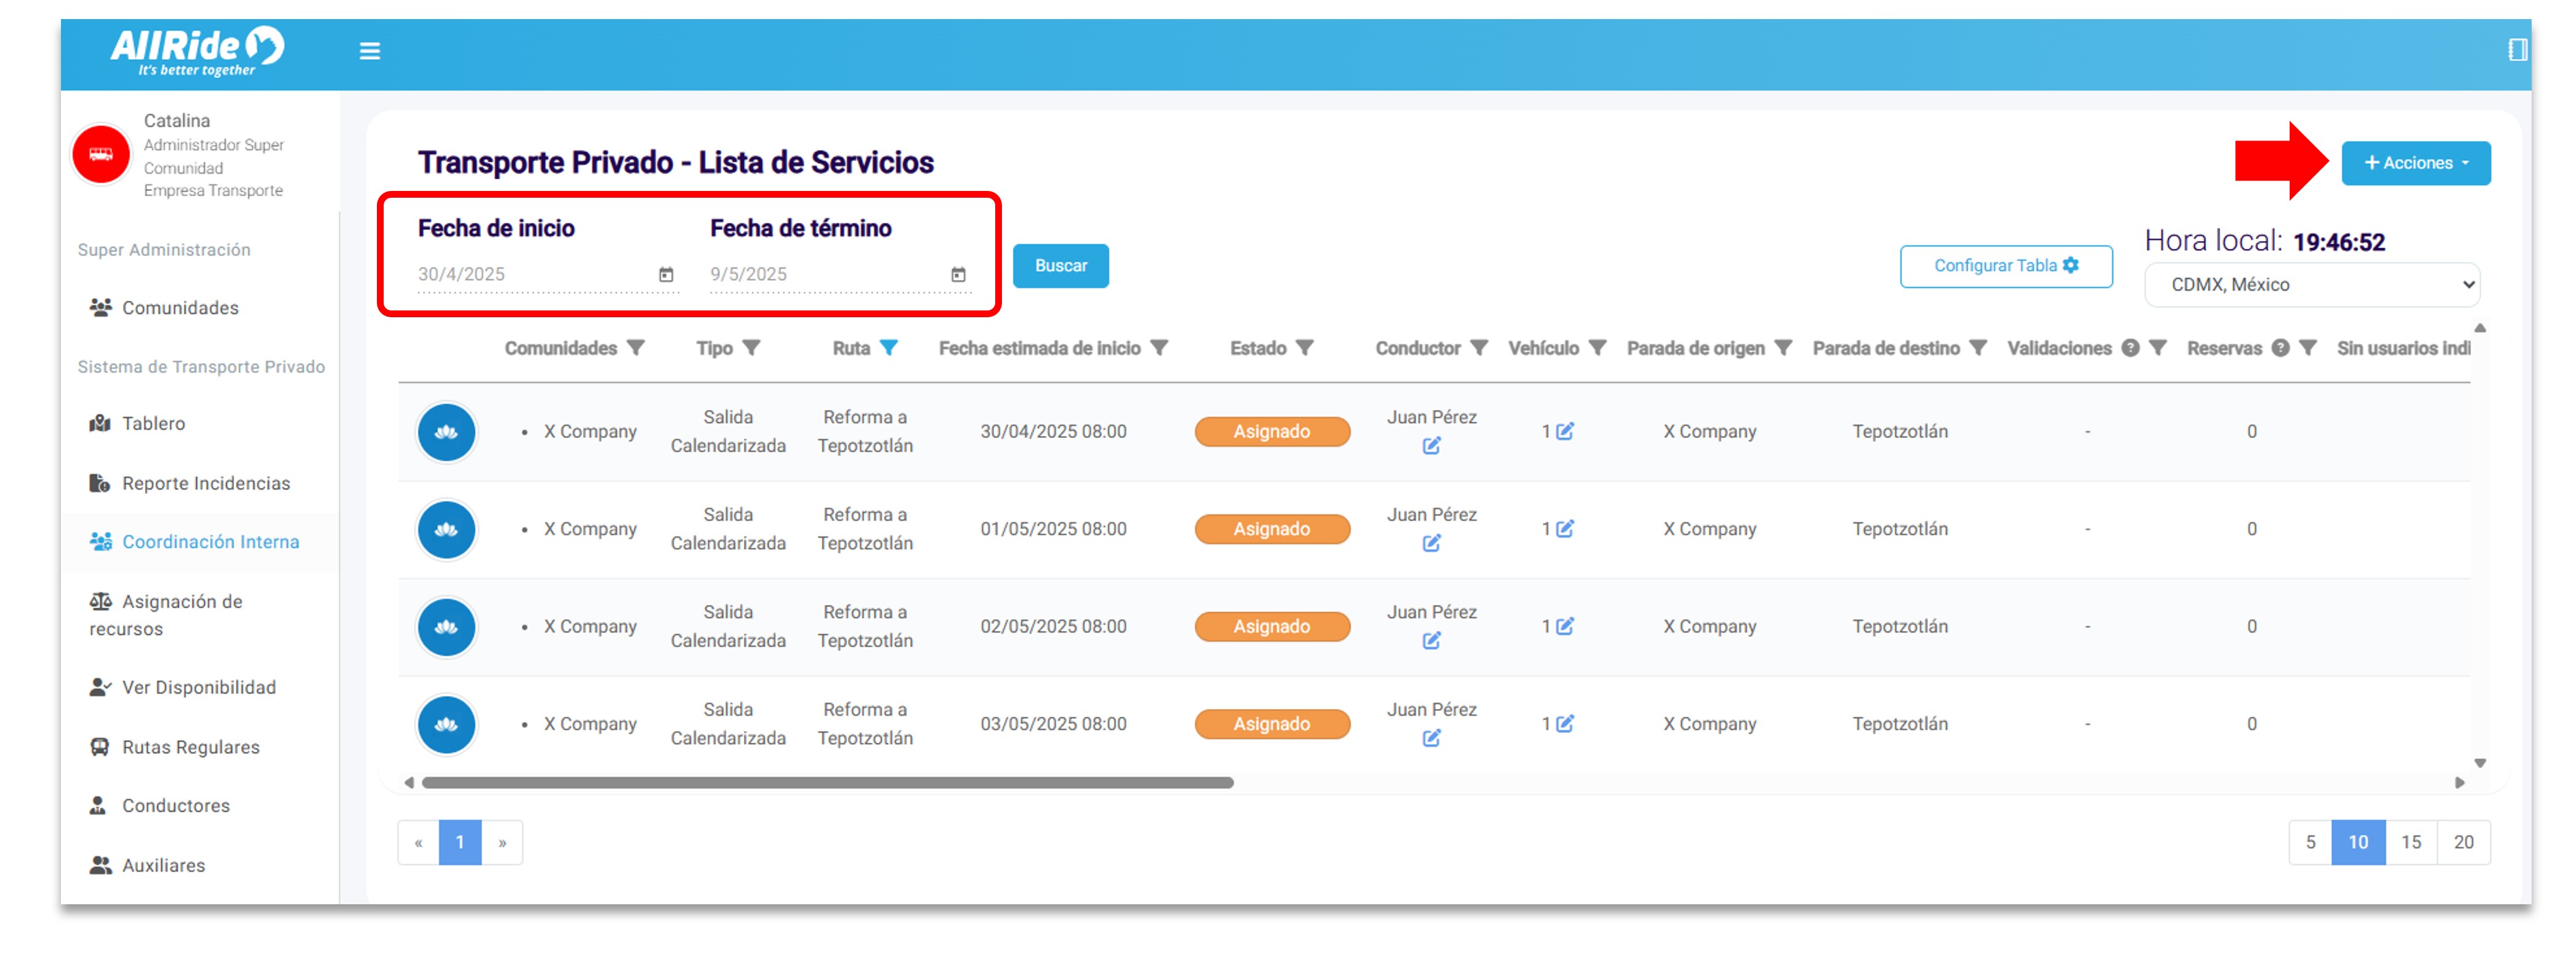
Task: Open the Fecha de término calendar picker
Action: [x=957, y=274]
